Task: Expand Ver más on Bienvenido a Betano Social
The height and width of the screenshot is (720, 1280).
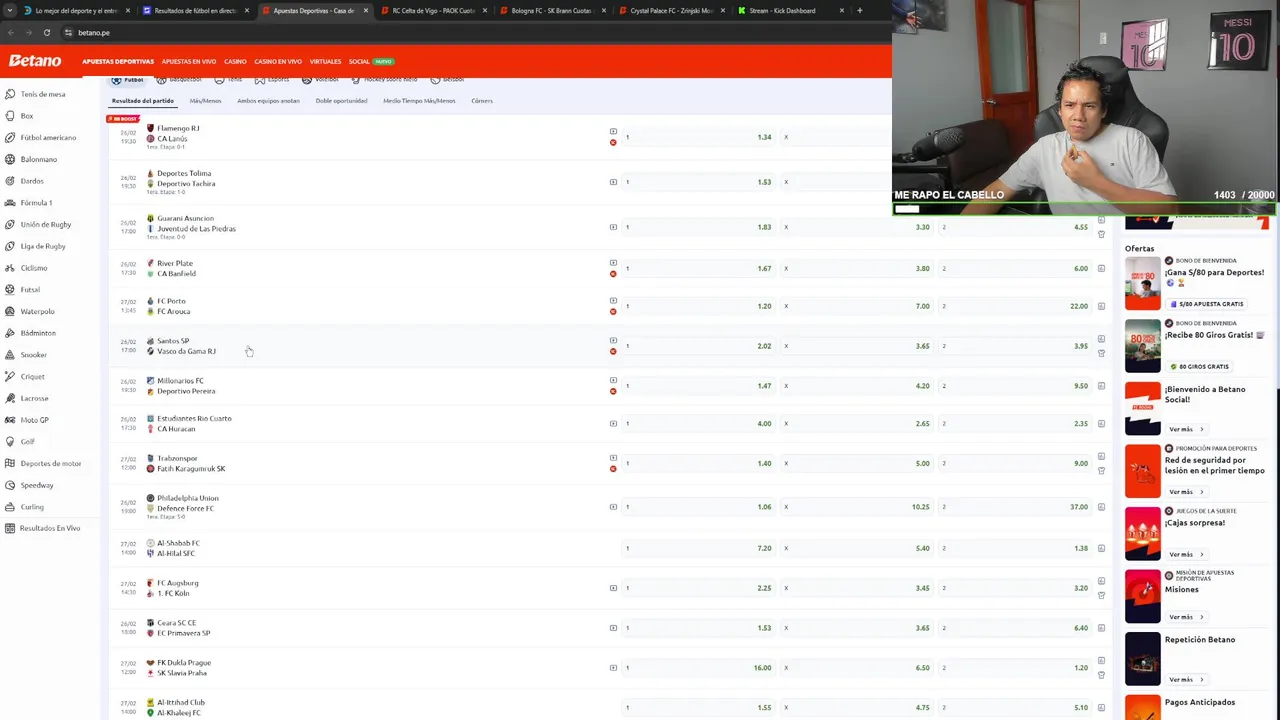Action: click(1186, 429)
